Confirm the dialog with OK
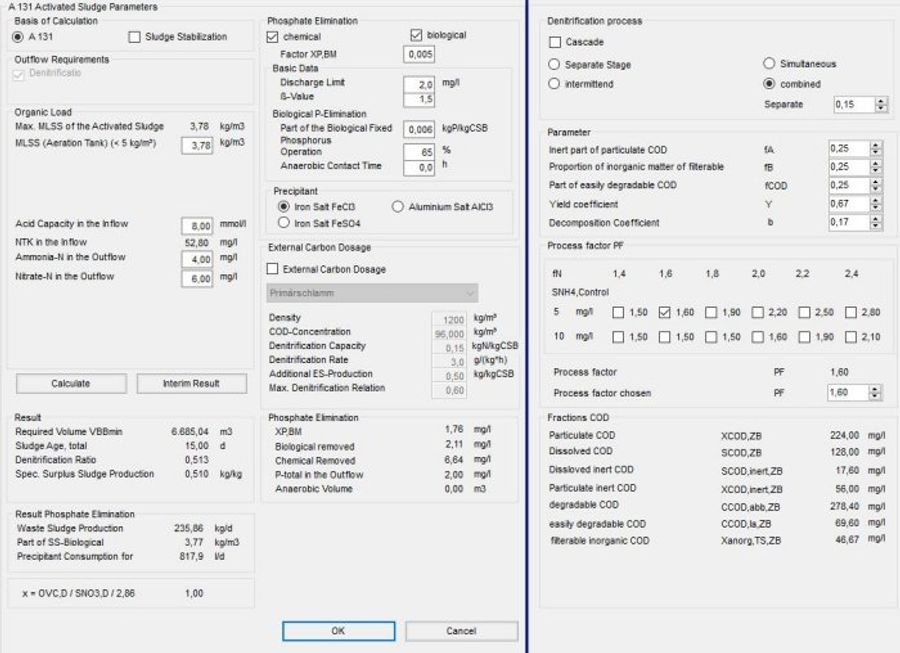 point(338,631)
